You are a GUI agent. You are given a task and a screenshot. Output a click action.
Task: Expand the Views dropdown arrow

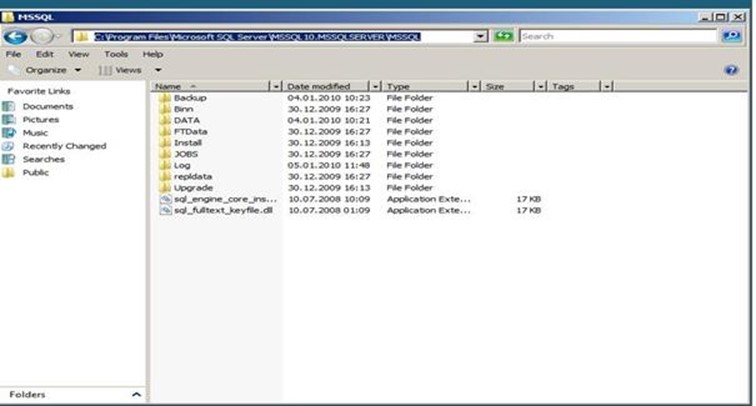(x=158, y=70)
